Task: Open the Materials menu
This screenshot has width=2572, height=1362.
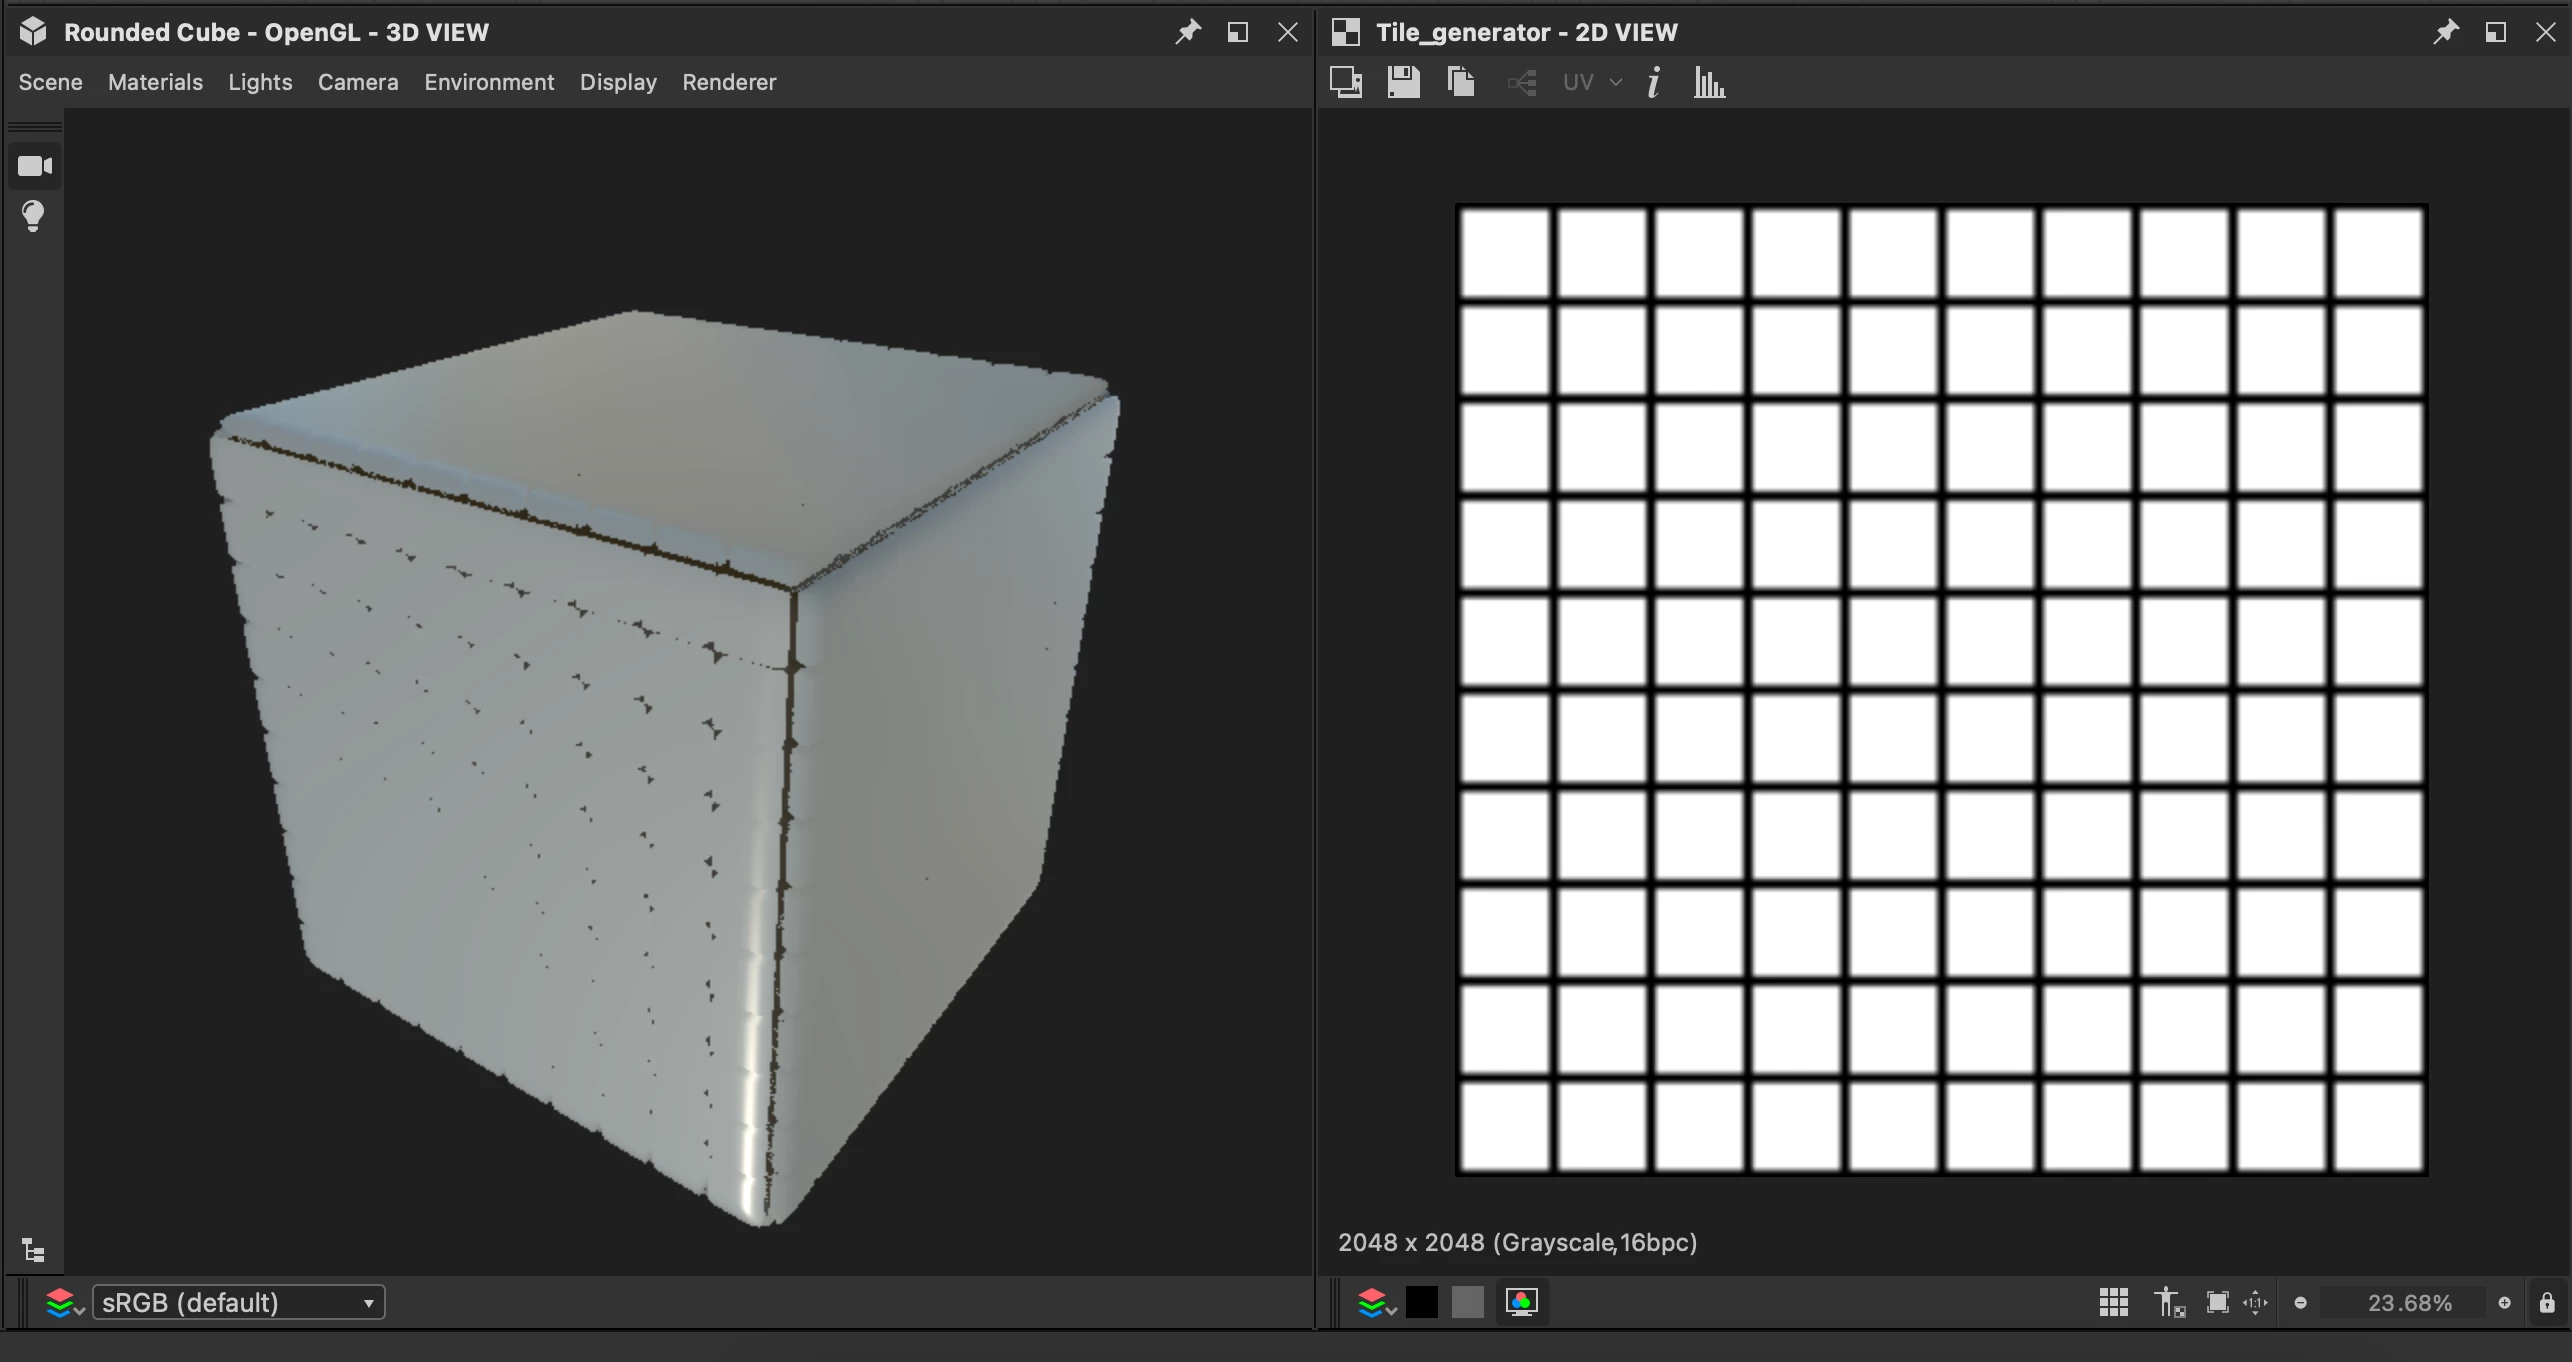Action: pyautogui.click(x=155, y=82)
